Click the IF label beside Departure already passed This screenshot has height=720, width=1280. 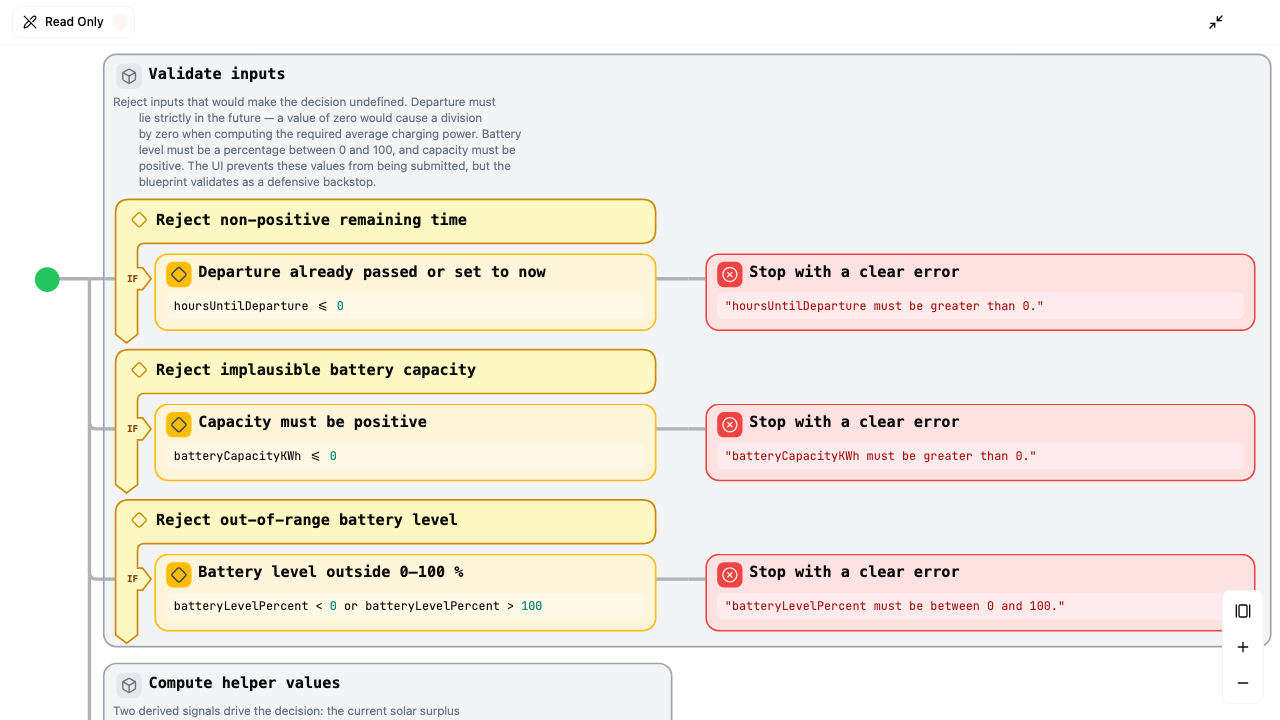[x=132, y=279]
